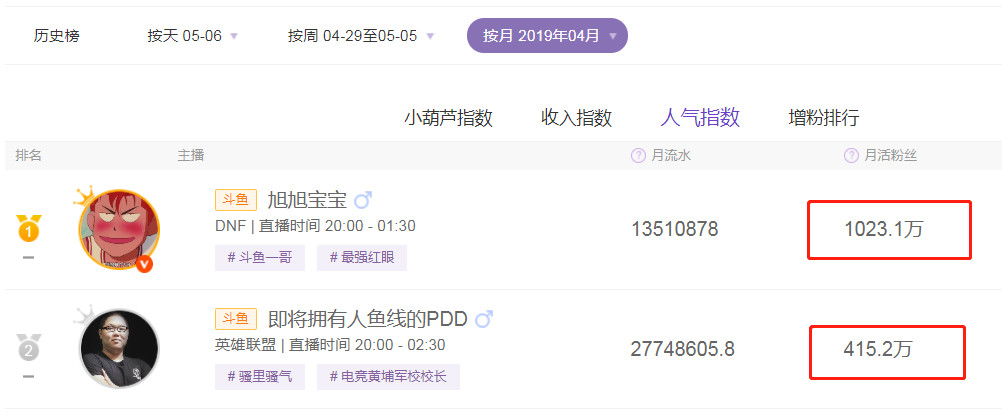Select the 人气指数 tab
This screenshot has width=1002, height=420.
(x=700, y=118)
